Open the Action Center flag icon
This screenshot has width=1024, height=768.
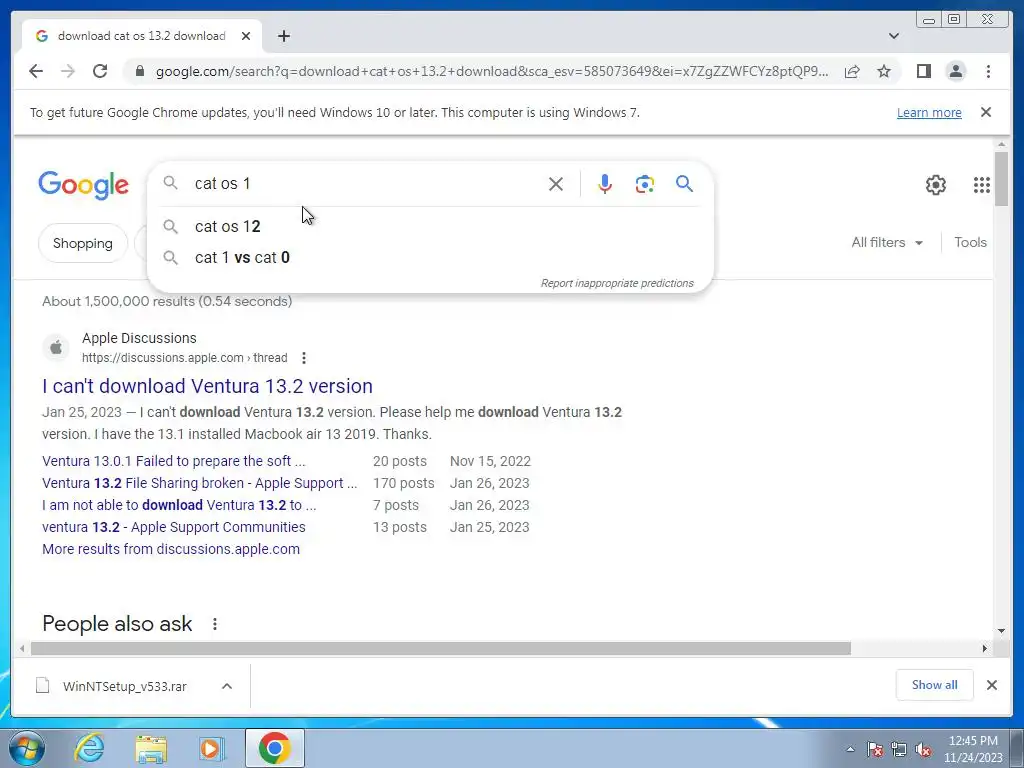point(875,749)
